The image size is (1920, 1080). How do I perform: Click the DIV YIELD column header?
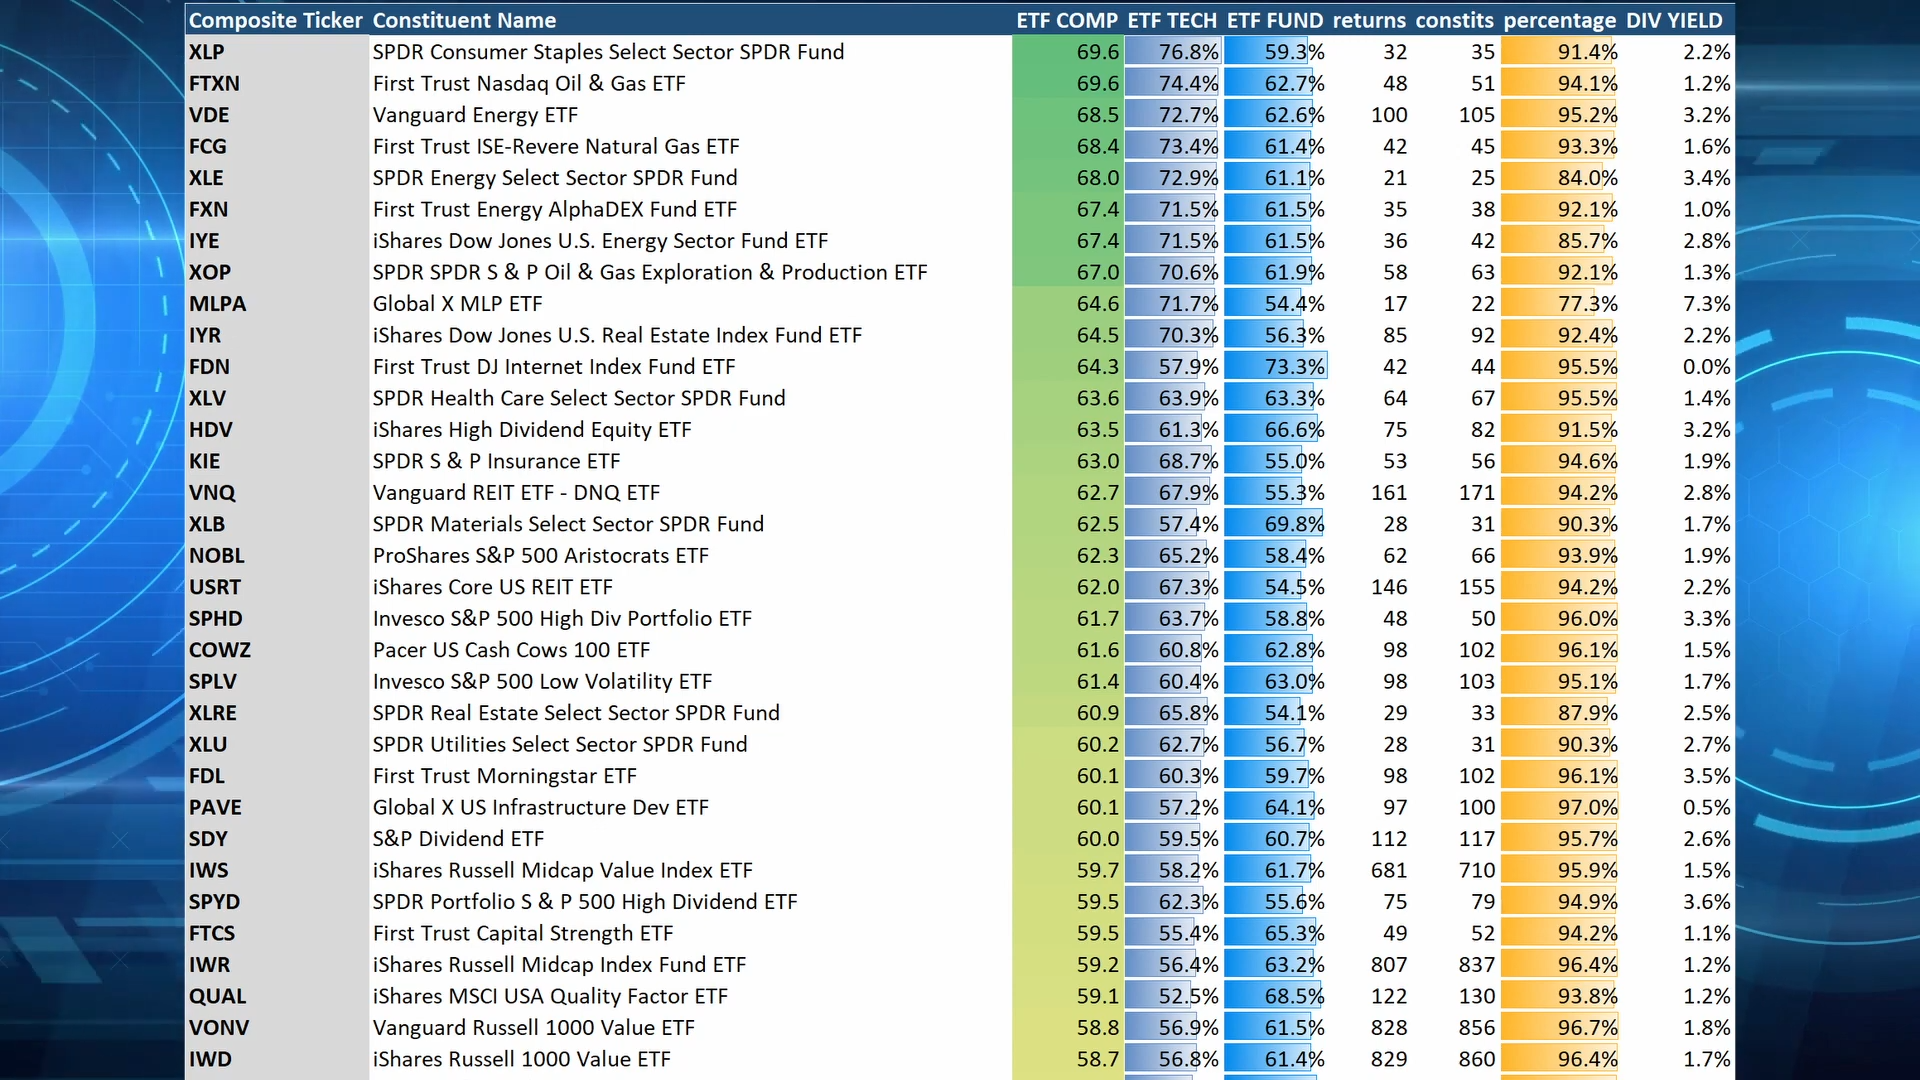[1674, 20]
